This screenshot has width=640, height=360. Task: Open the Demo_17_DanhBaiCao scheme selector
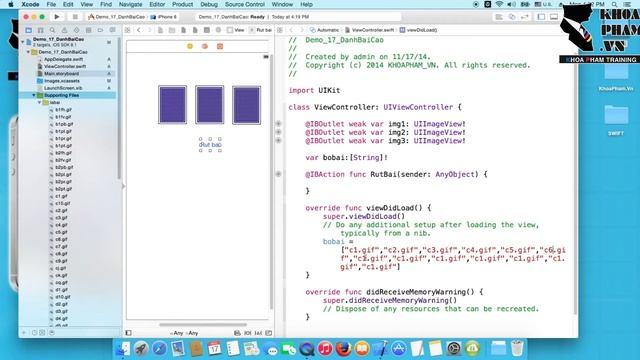(x=117, y=17)
